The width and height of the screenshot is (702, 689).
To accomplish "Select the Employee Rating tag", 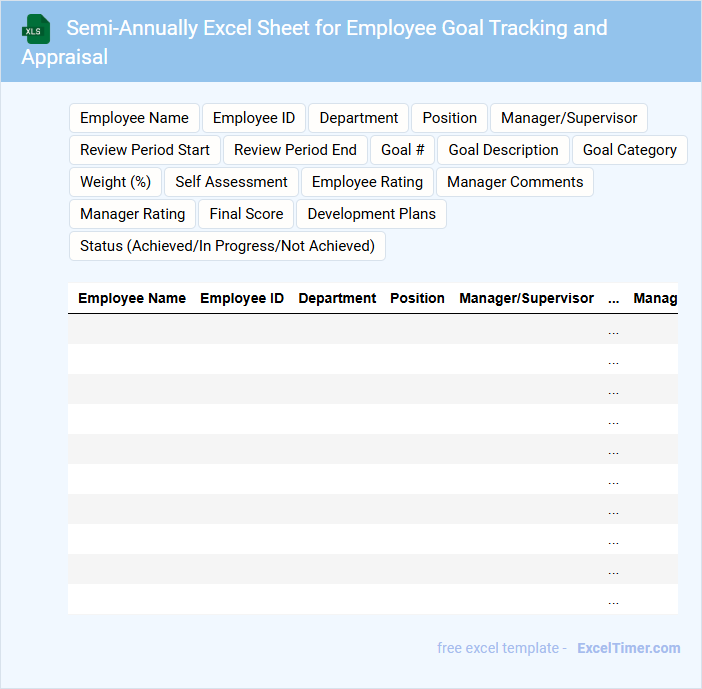I will (367, 182).
